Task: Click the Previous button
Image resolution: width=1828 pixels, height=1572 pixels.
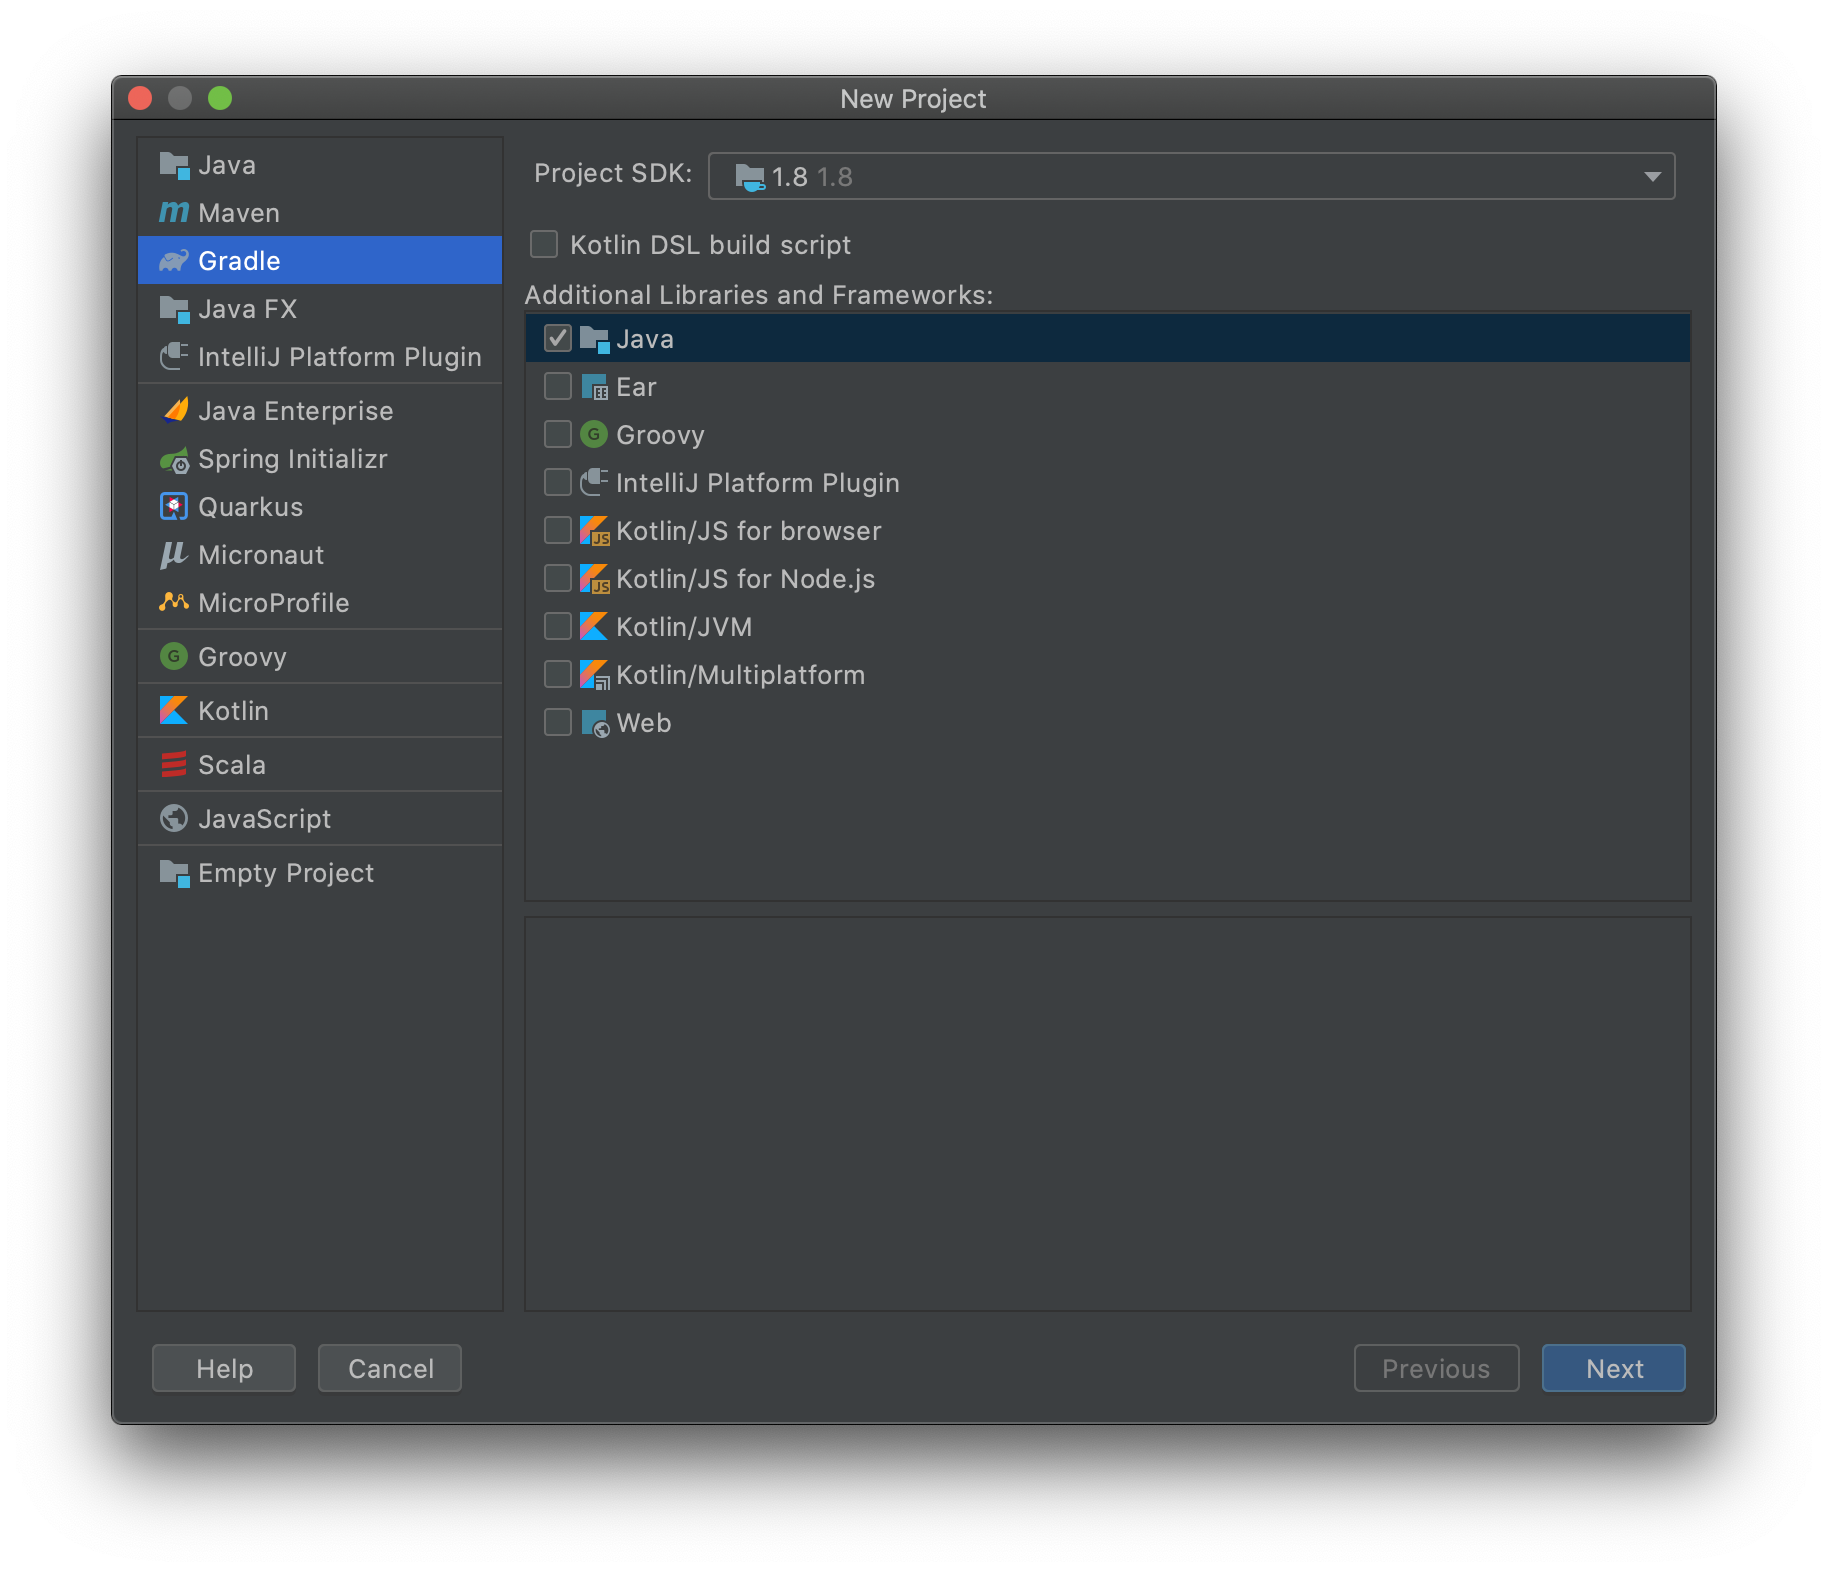Action: (x=1436, y=1368)
